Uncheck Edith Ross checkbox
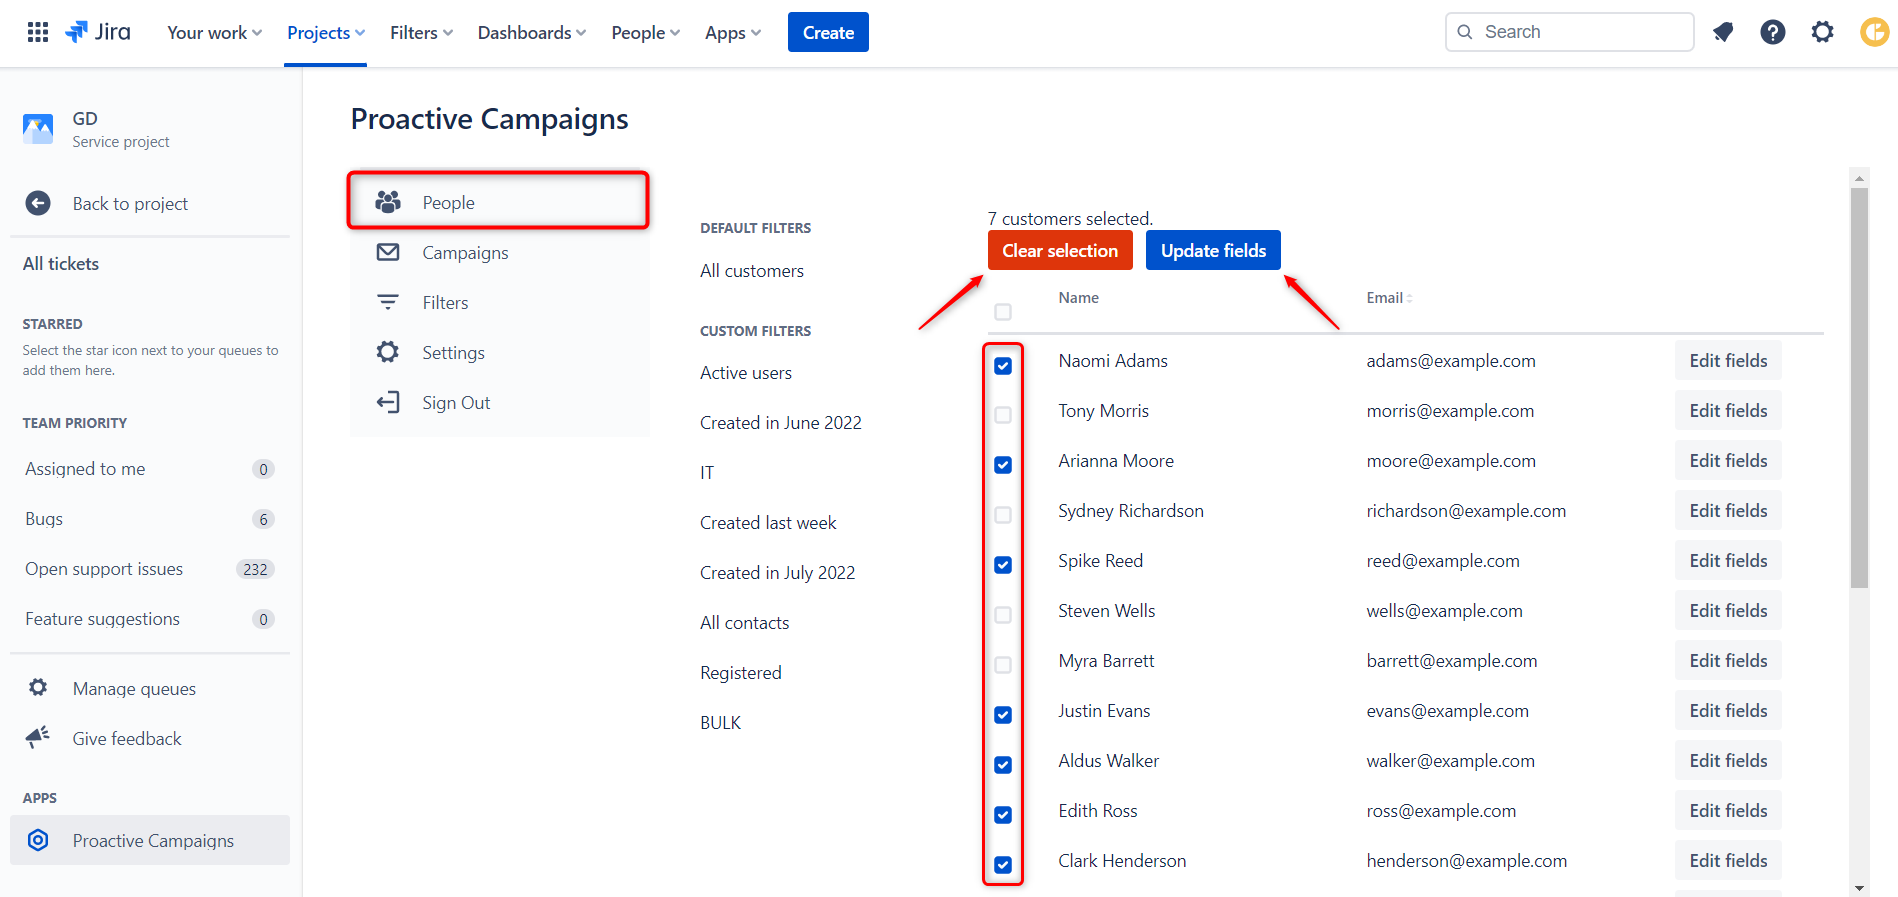 pos(1003,814)
